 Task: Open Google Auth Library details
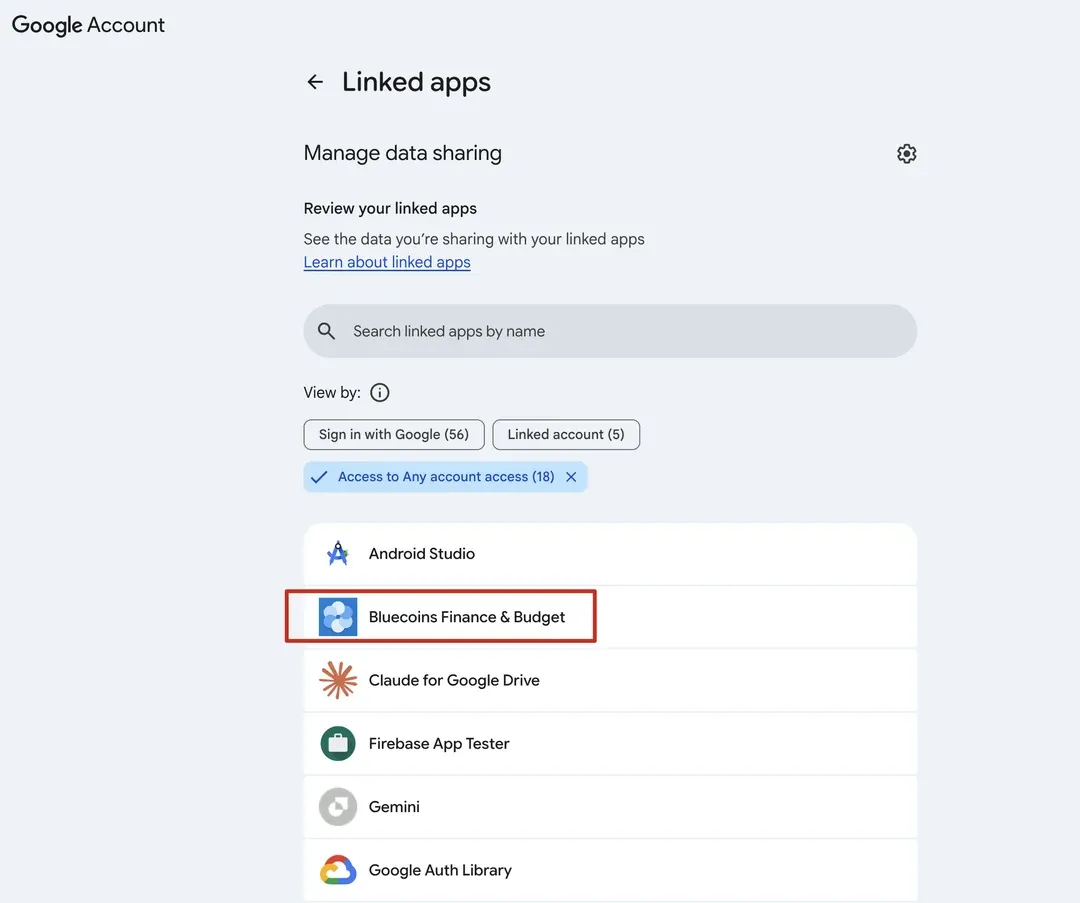coord(610,870)
